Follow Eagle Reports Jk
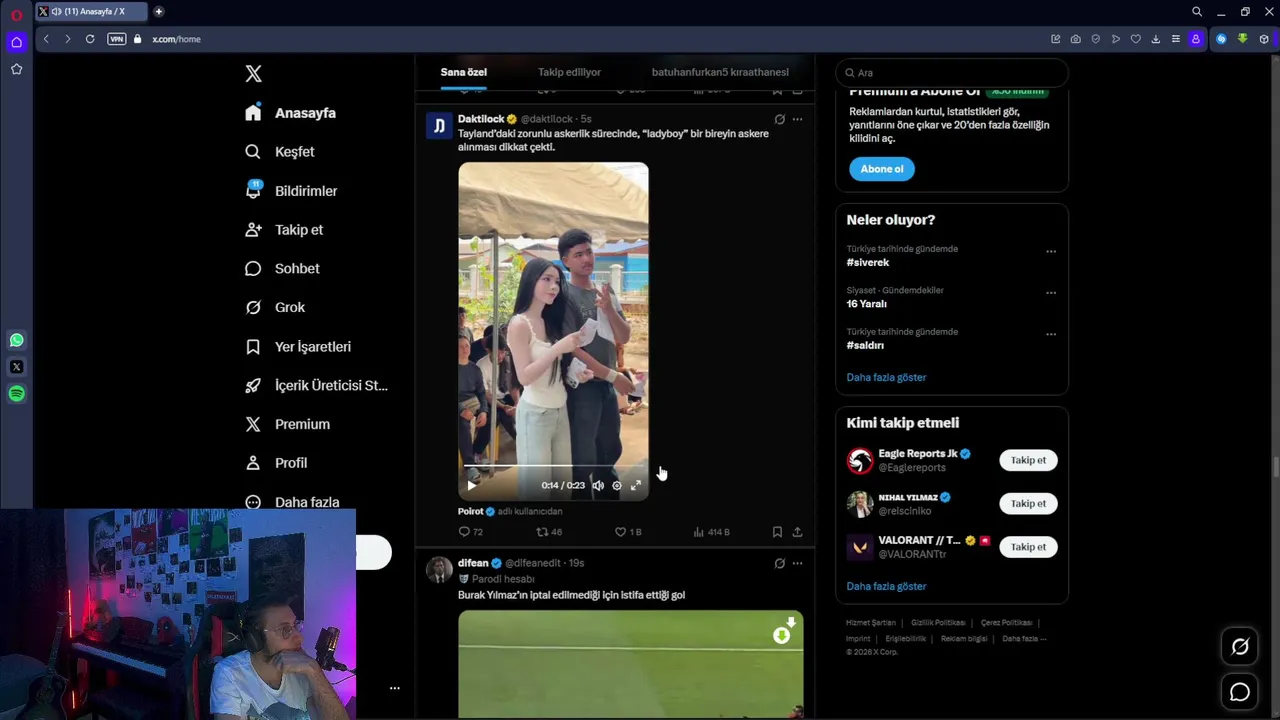The image size is (1280, 720). (x=1028, y=460)
